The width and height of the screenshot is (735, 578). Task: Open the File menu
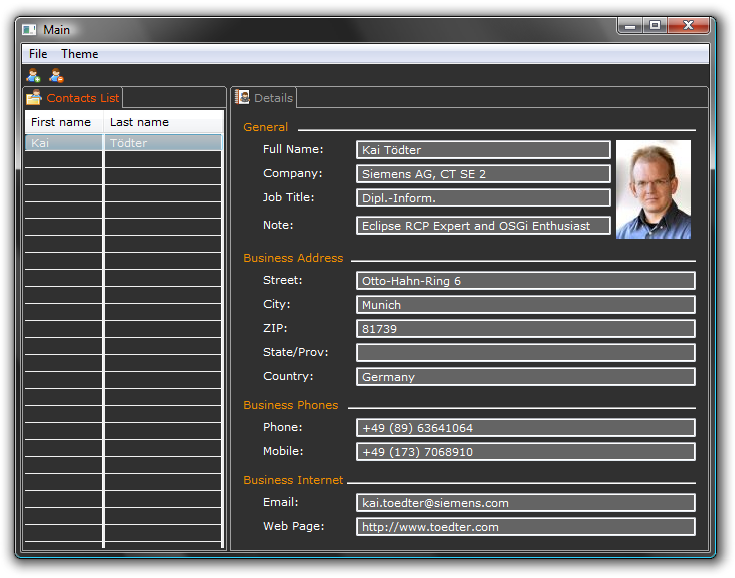click(x=38, y=54)
